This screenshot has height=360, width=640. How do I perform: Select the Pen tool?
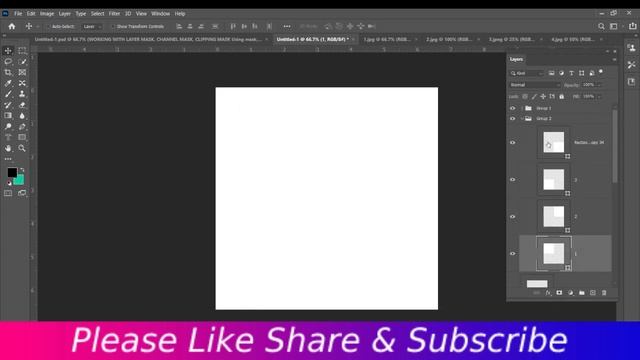click(22, 127)
